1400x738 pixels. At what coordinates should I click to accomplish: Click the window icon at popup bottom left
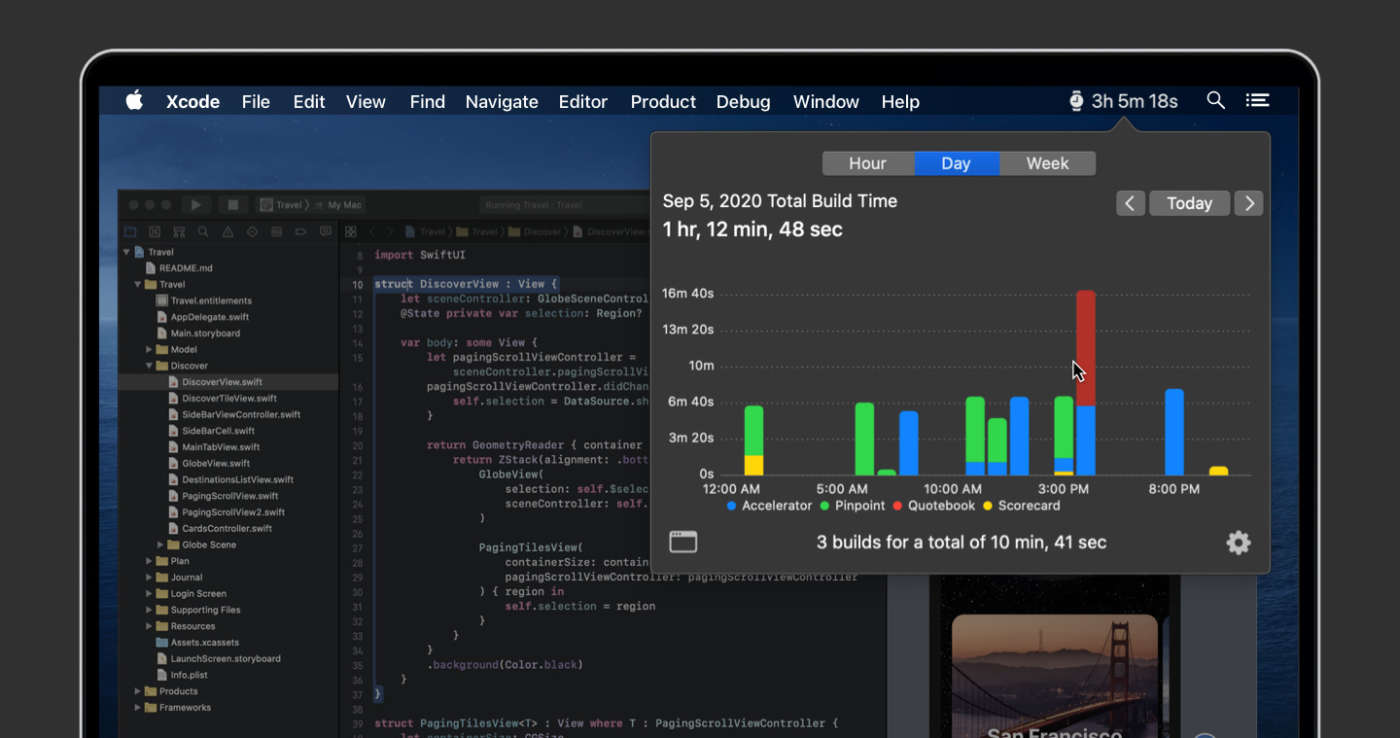click(x=683, y=542)
